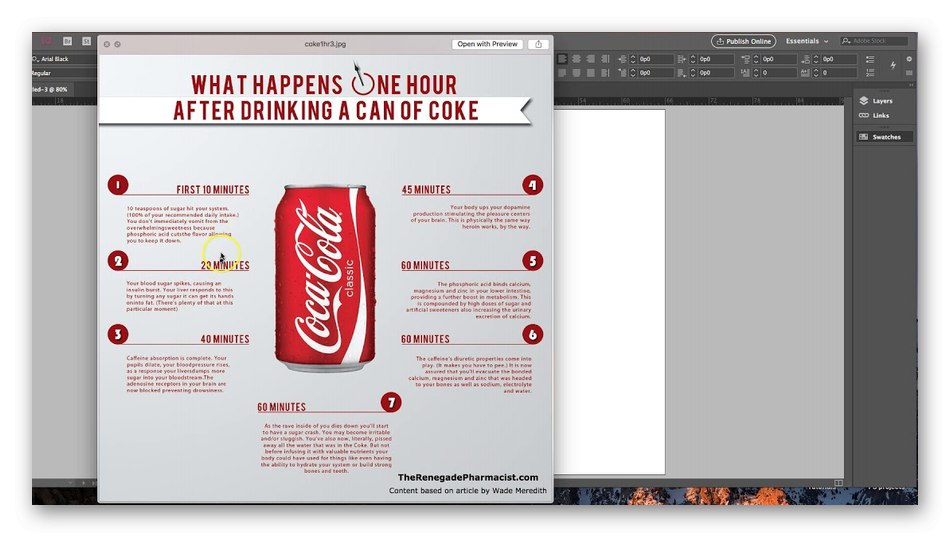Click the Space After icon

[x=805, y=59]
